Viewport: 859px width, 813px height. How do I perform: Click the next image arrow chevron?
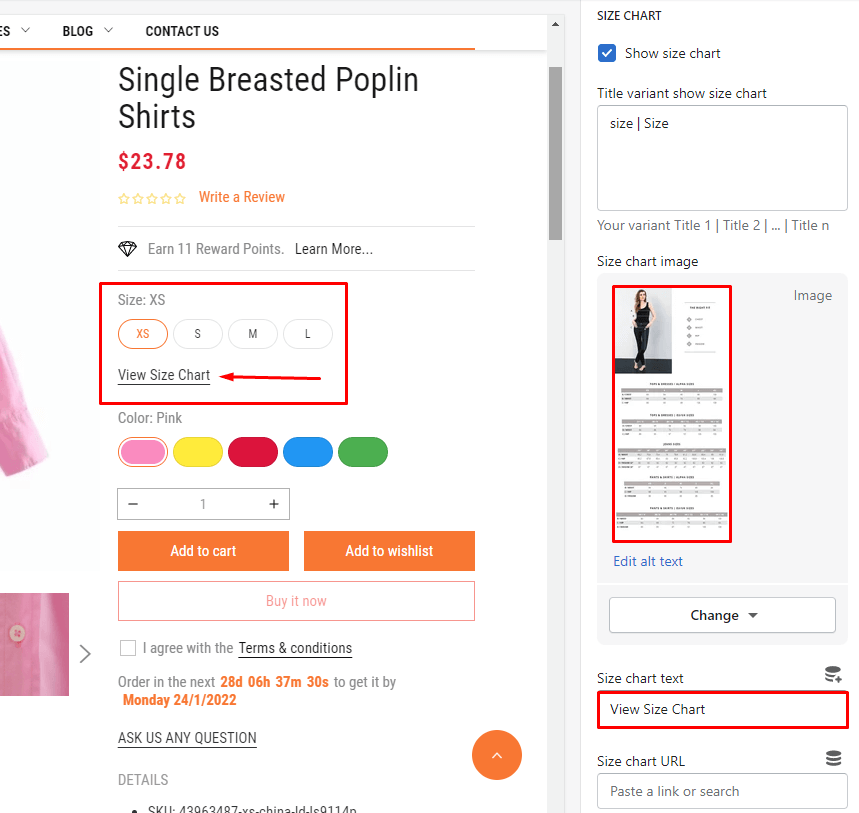tap(85, 654)
